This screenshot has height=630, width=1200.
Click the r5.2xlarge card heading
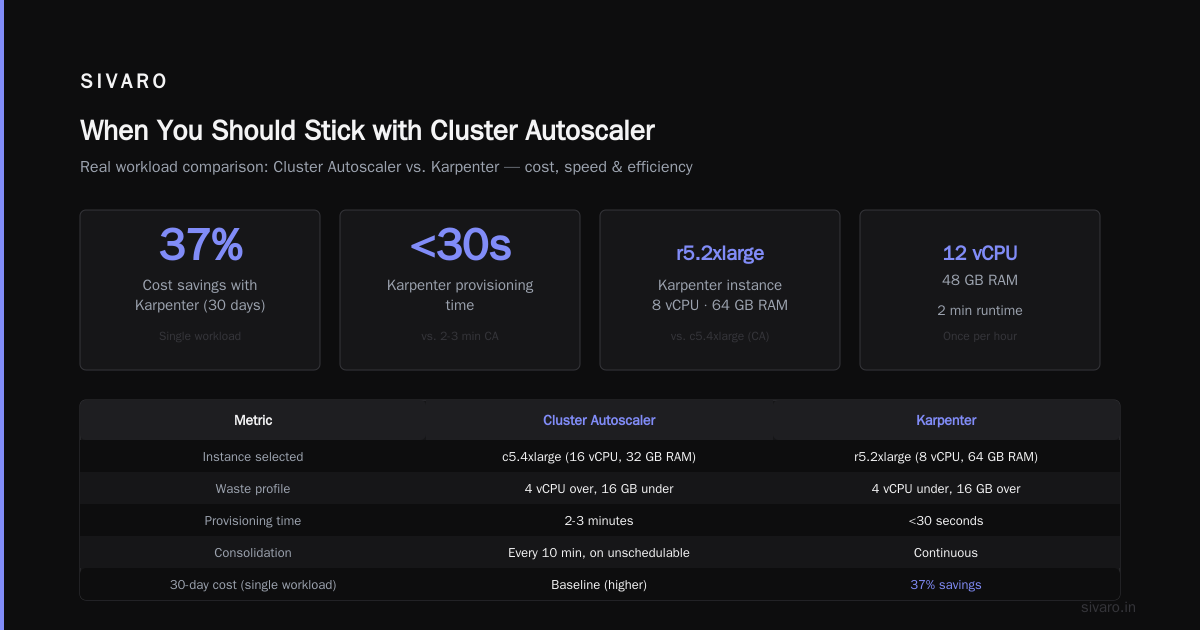coord(720,253)
